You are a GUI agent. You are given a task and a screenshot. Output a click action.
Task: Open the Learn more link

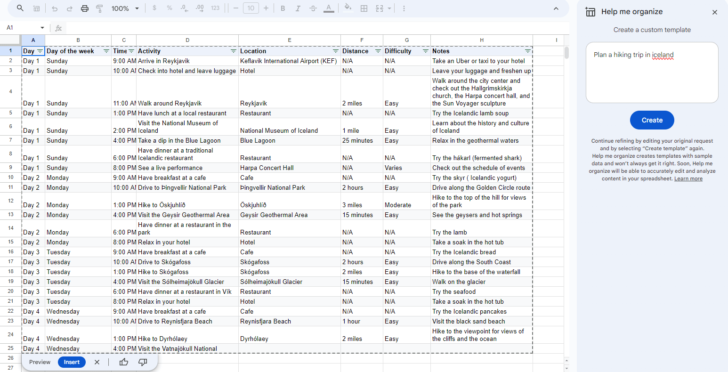688,179
